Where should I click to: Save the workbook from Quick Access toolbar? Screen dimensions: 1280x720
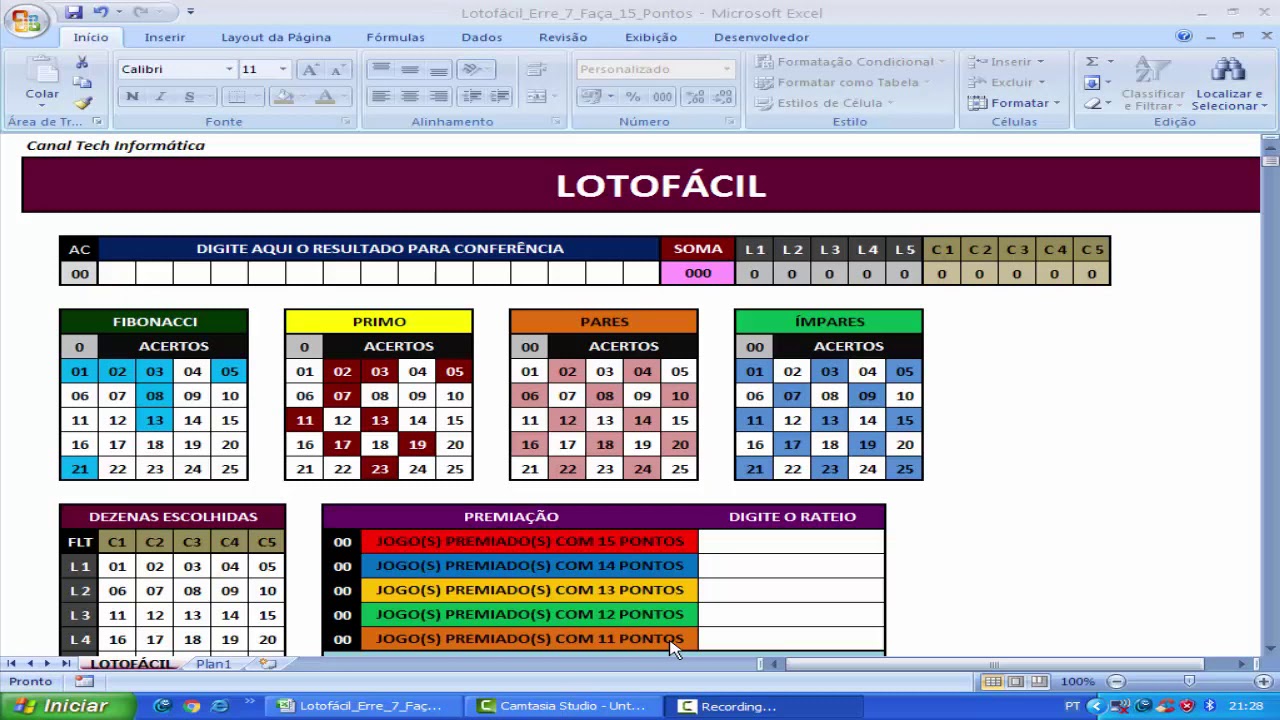[73, 12]
